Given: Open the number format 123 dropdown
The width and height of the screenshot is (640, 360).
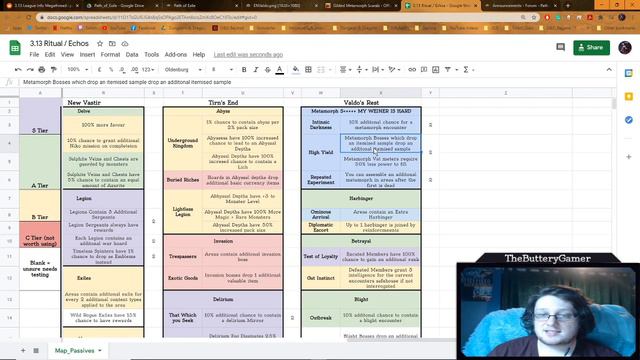Looking at the screenshot, I should pyautogui.click(x=148, y=70).
